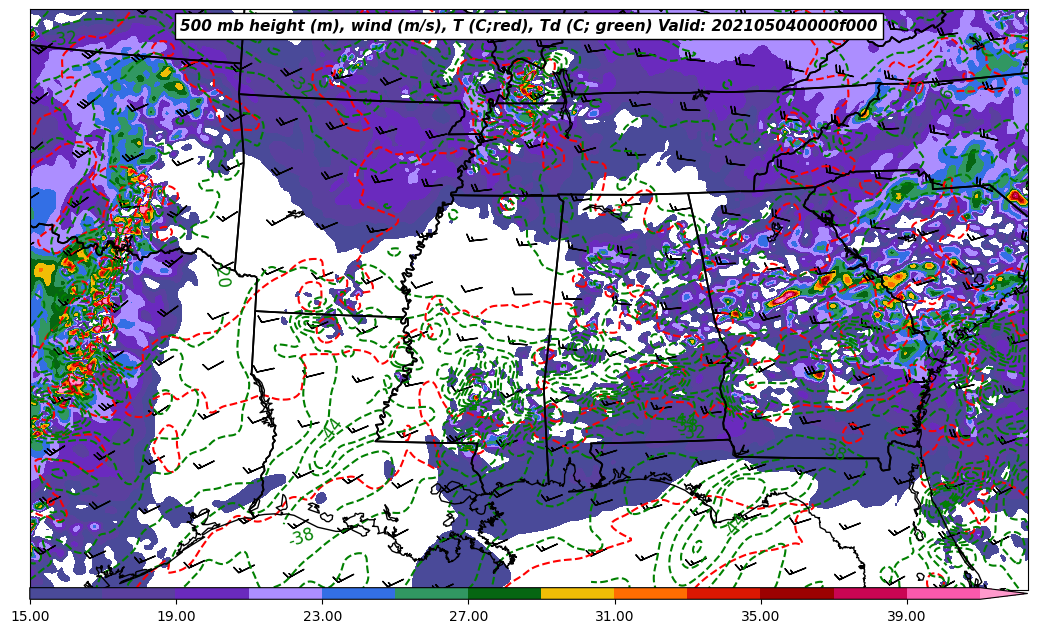Click the colorbar label 23.00
The width and height of the screenshot is (1037, 633).
tap(322, 616)
